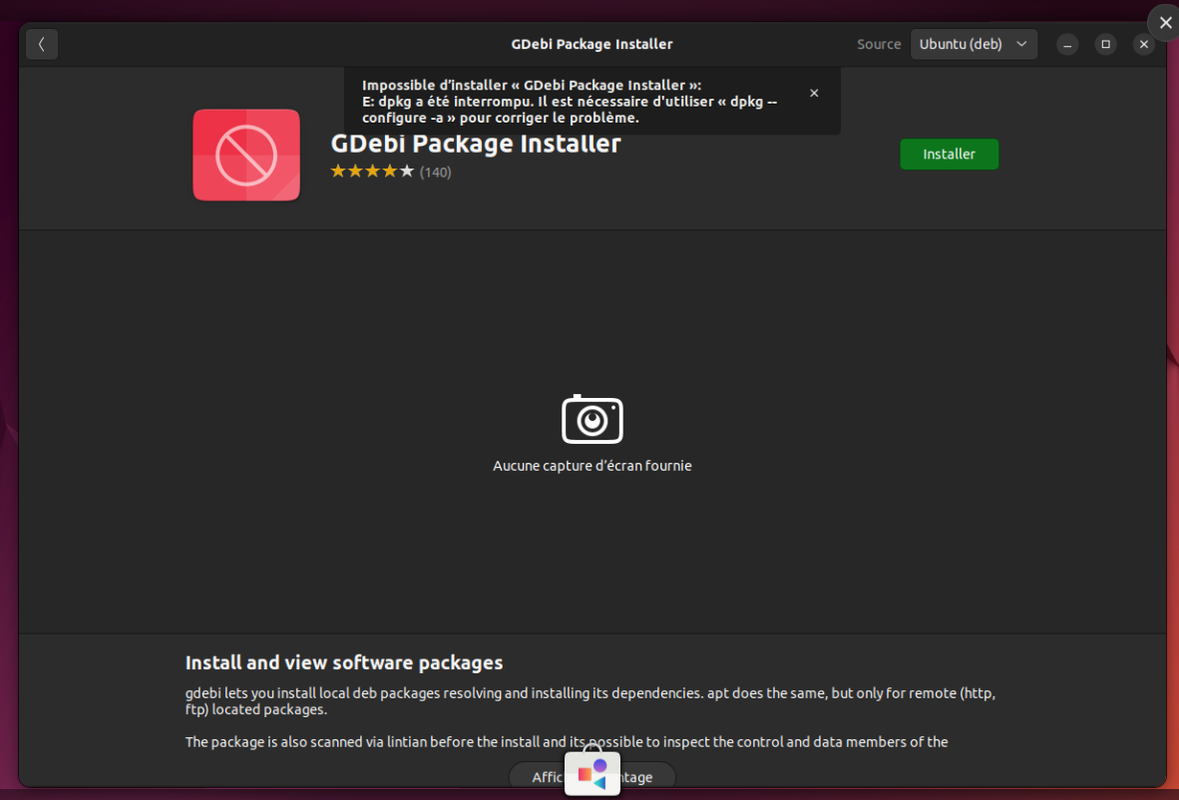Viewport: 1179px width, 800px height.
Task: Open the Source dropdown showing Ubuntu (deb)
Action: [974, 44]
